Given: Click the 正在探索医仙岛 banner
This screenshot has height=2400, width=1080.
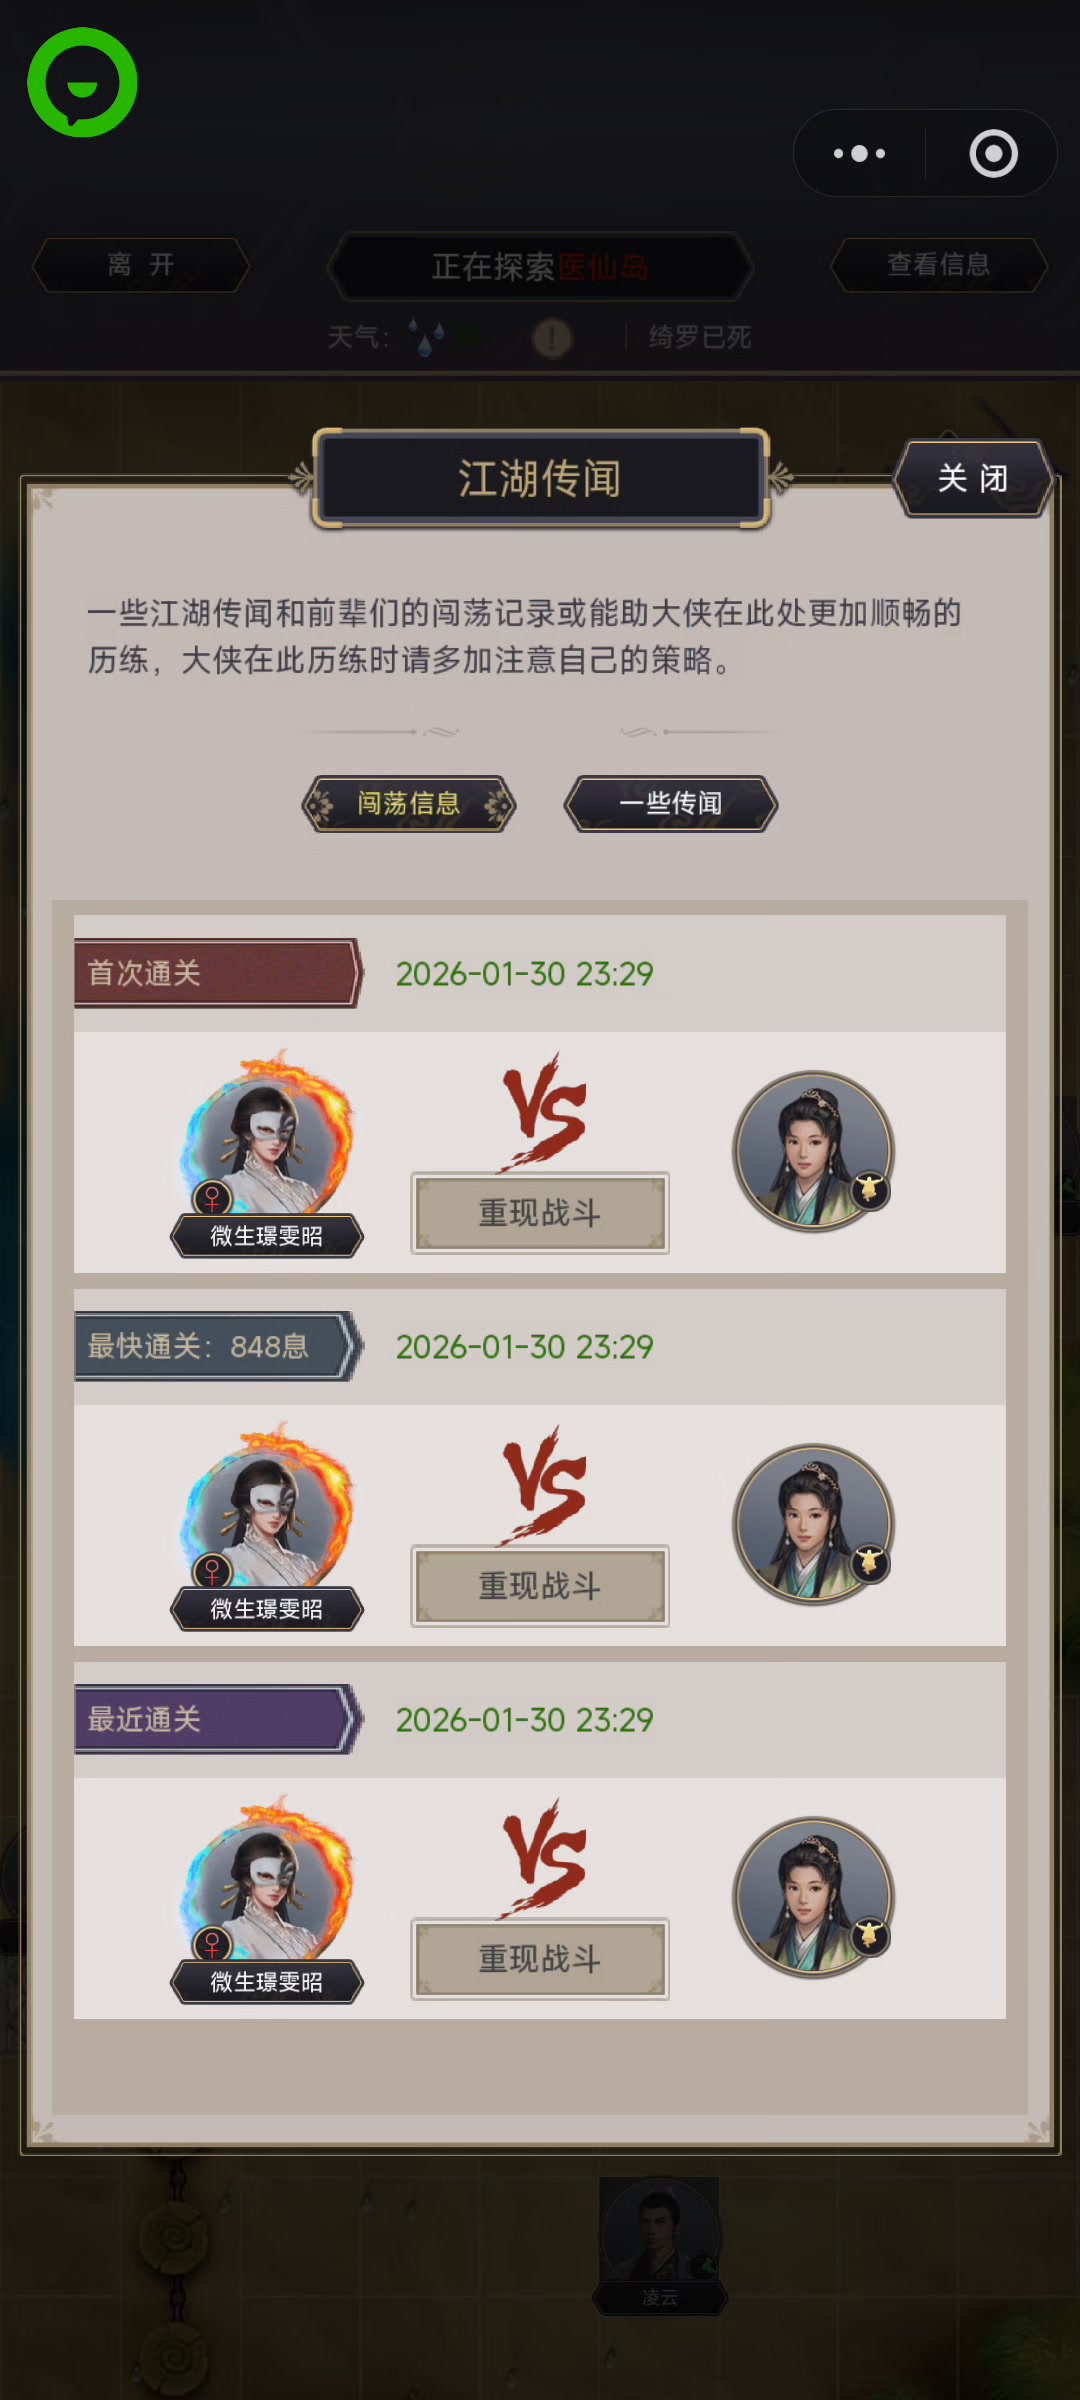Looking at the screenshot, I should [540, 266].
